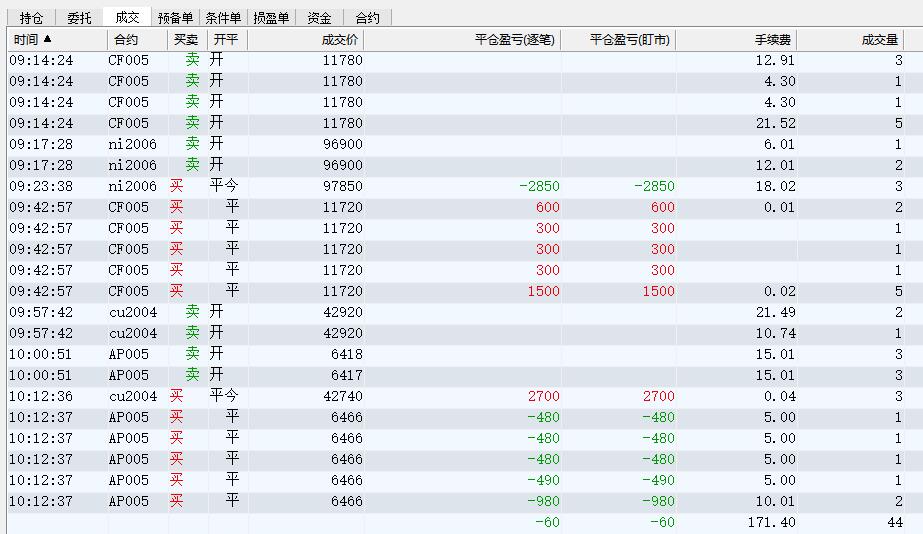Image resolution: width=923 pixels, height=534 pixels.
Task: Select the fee value 12.01
Action: pos(775,165)
